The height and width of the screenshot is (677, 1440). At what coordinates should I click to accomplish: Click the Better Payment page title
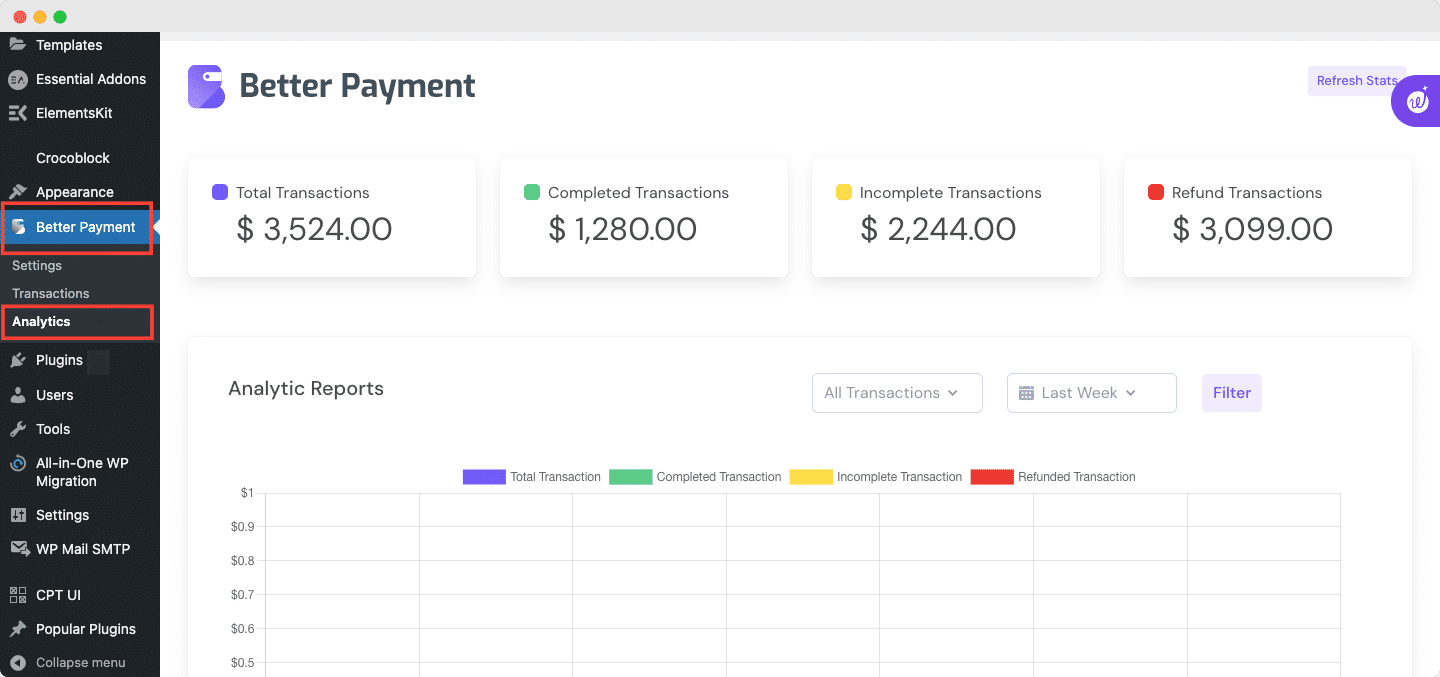[358, 86]
